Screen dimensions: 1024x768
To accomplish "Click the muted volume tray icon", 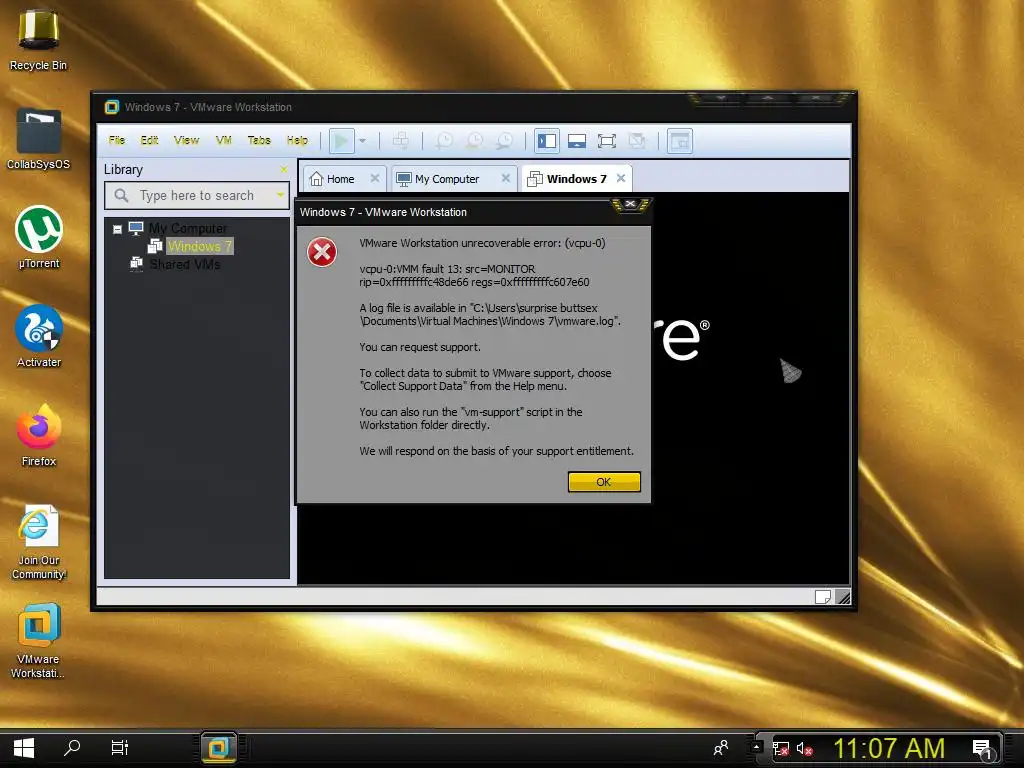I will (x=804, y=748).
